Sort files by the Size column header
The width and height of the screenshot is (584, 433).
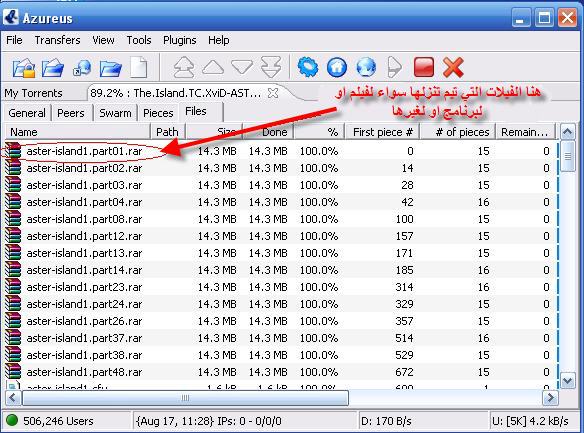(214, 132)
